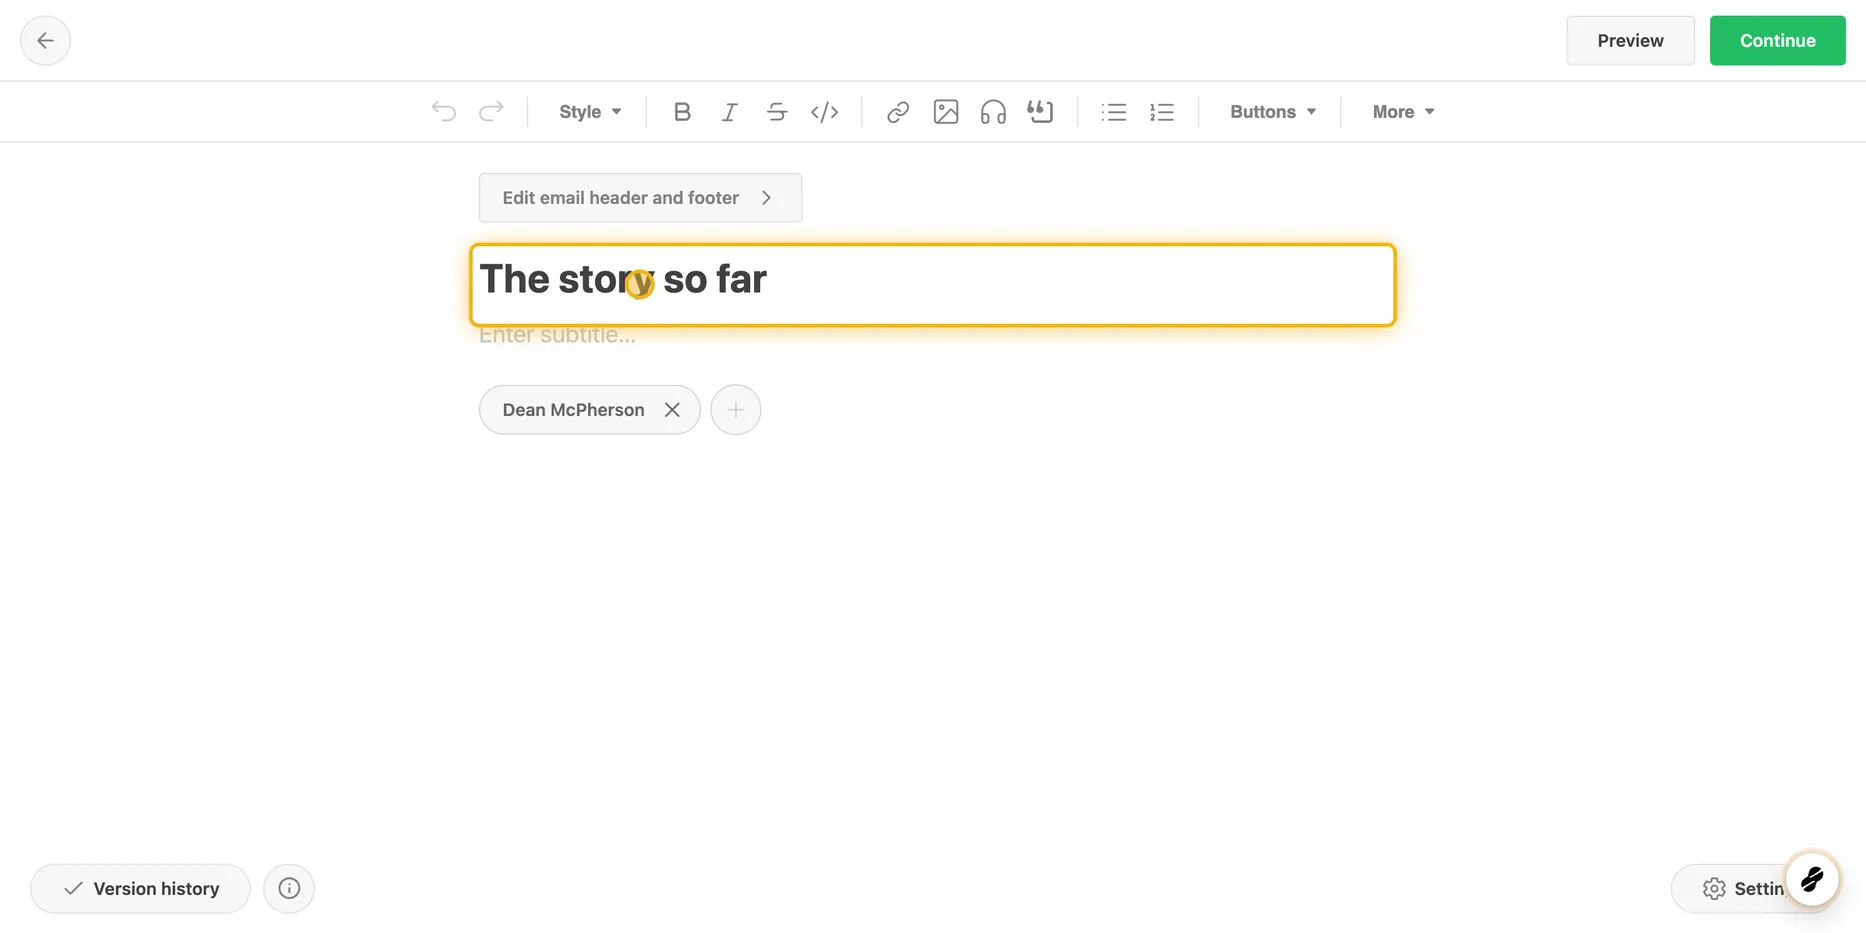Add audio with the headphones icon
The image size is (1866, 933).
(x=993, y=112)
